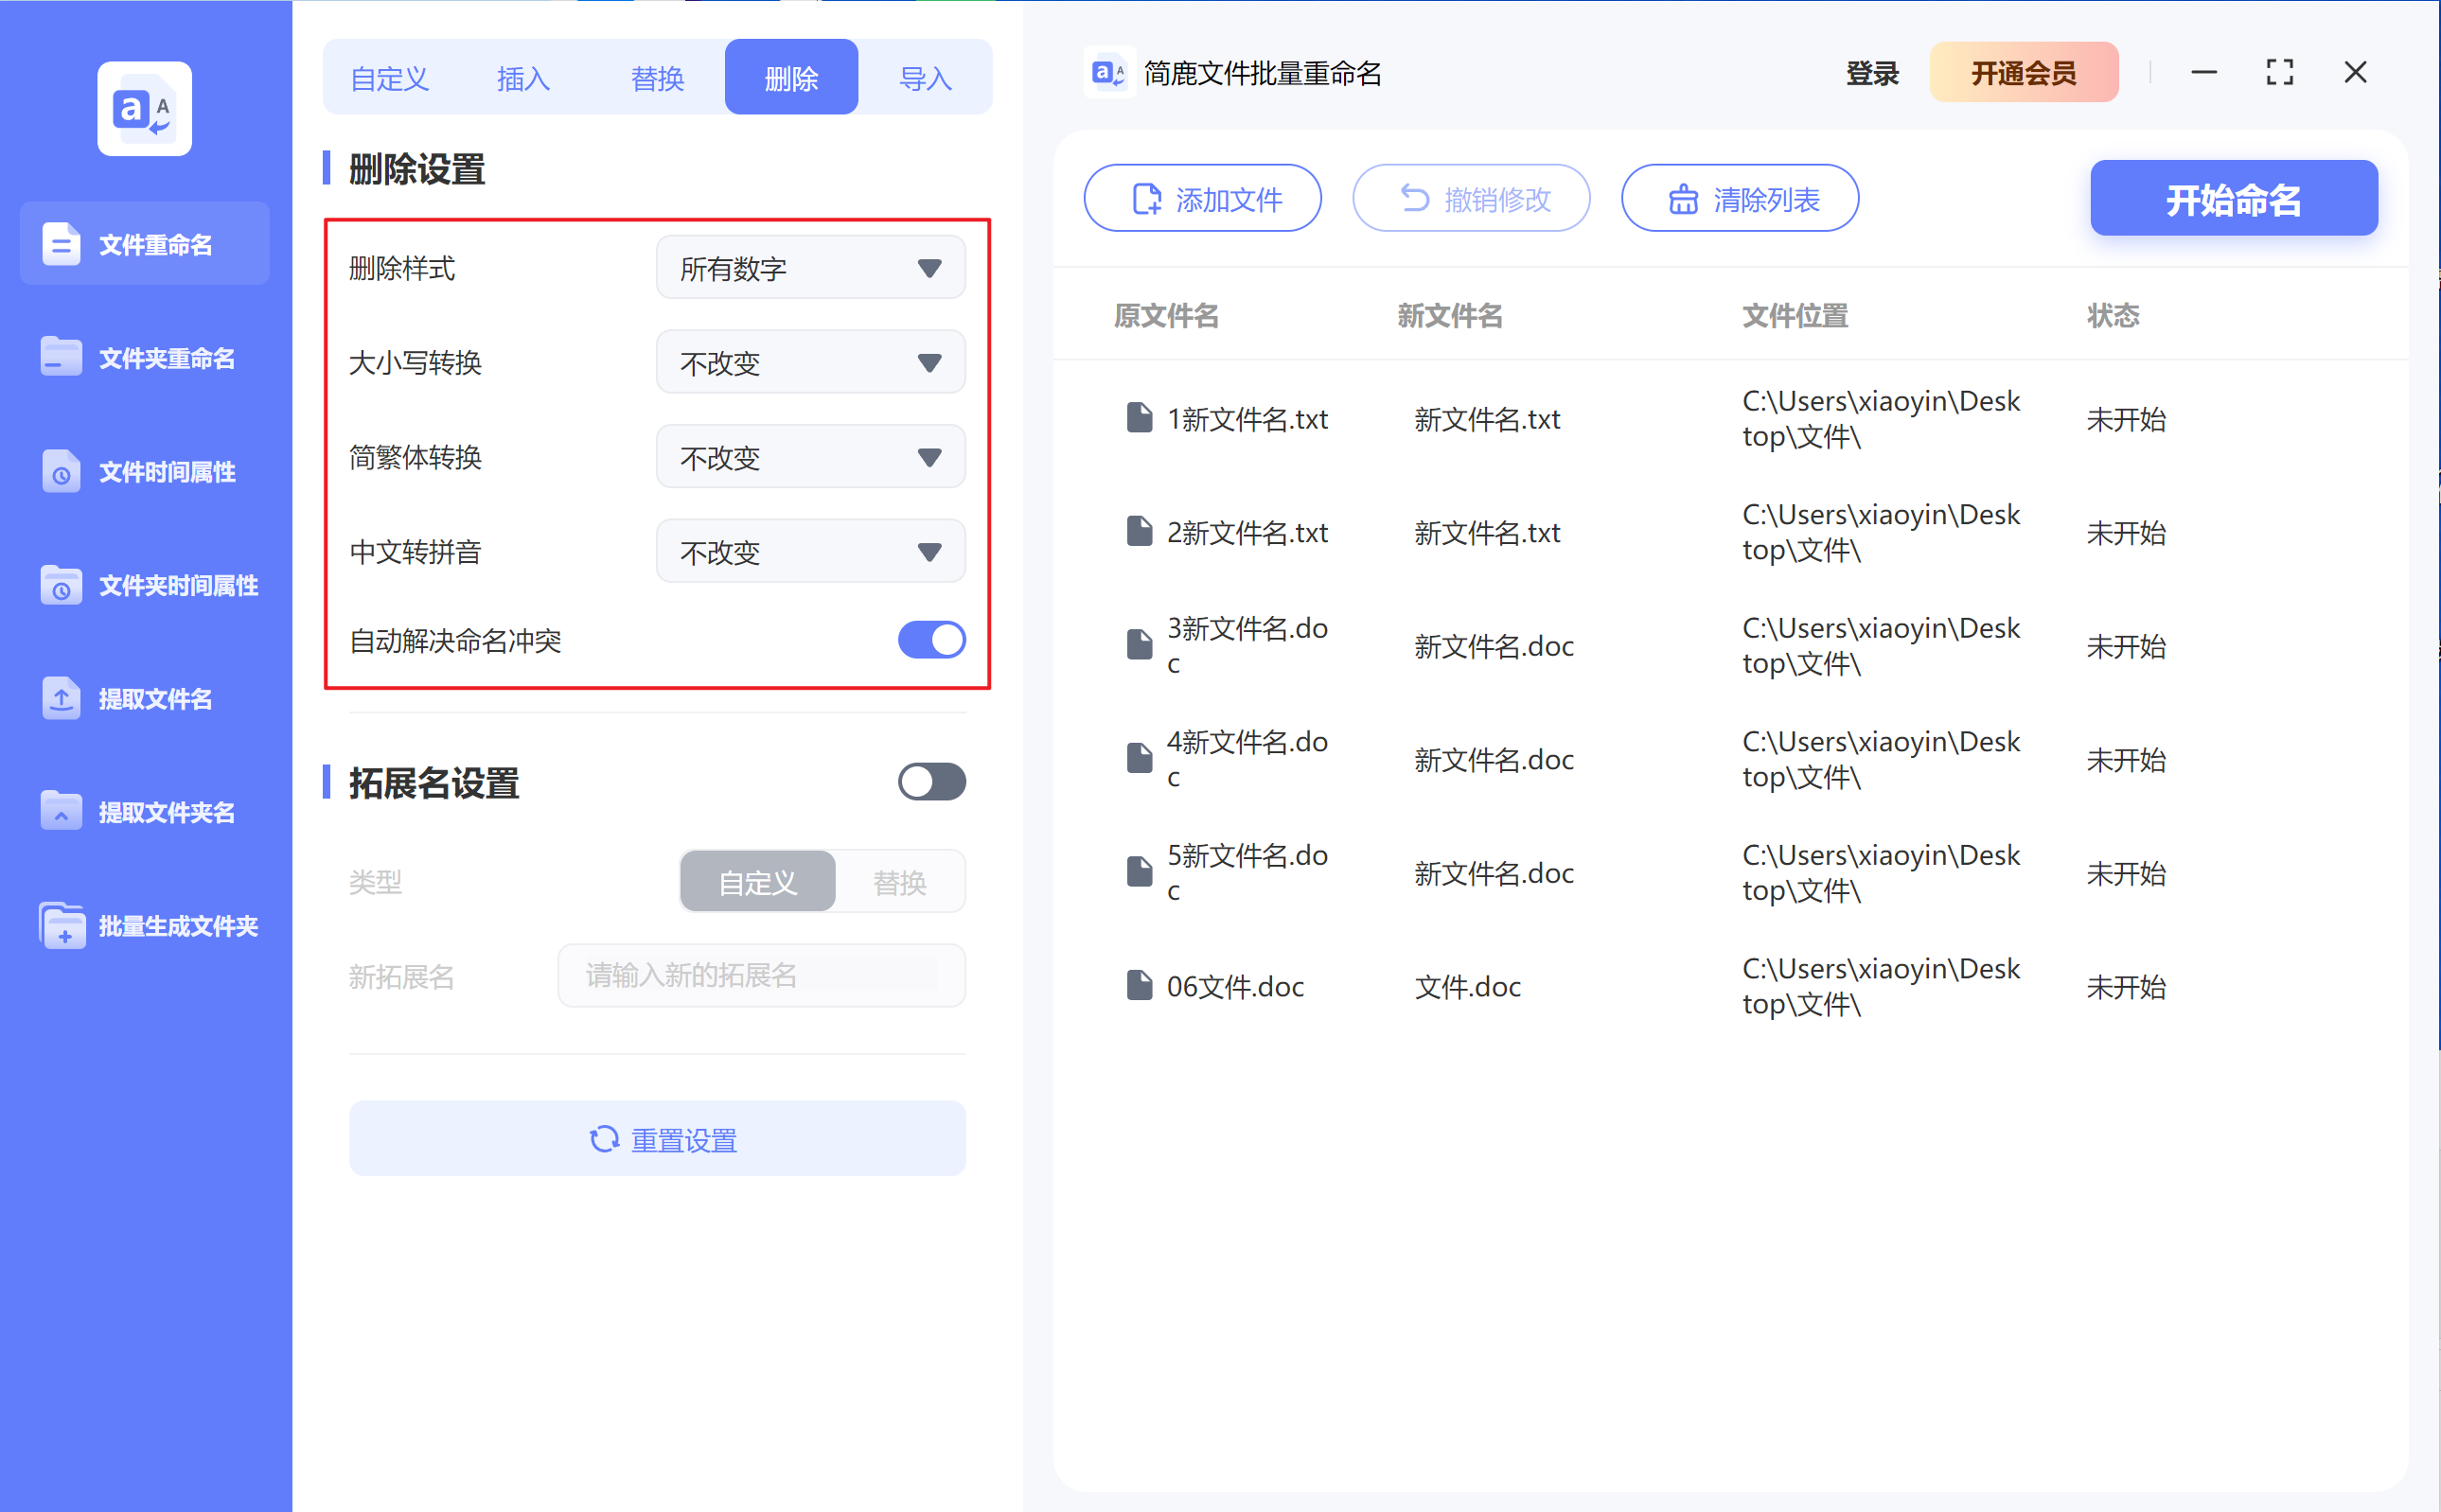The image size is (2441, 1512).
Task: Switch to the 替换 tab
Action: coord(656,76)
